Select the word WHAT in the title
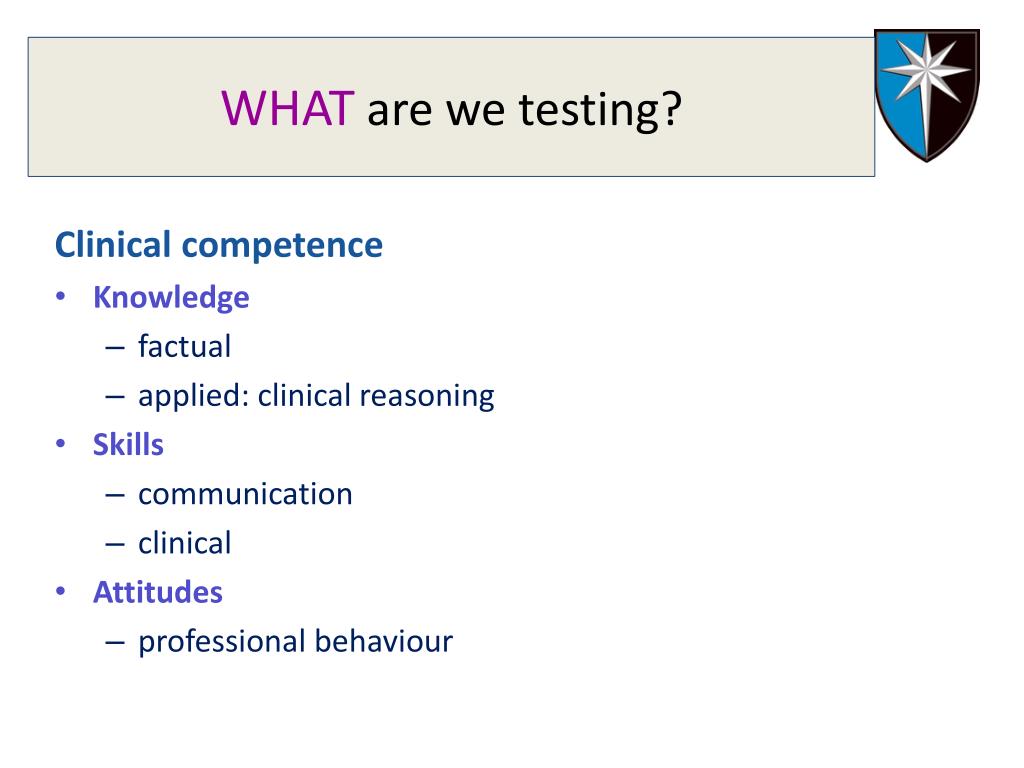This screenshot has width=1024, height=768. tap(288, 108)
